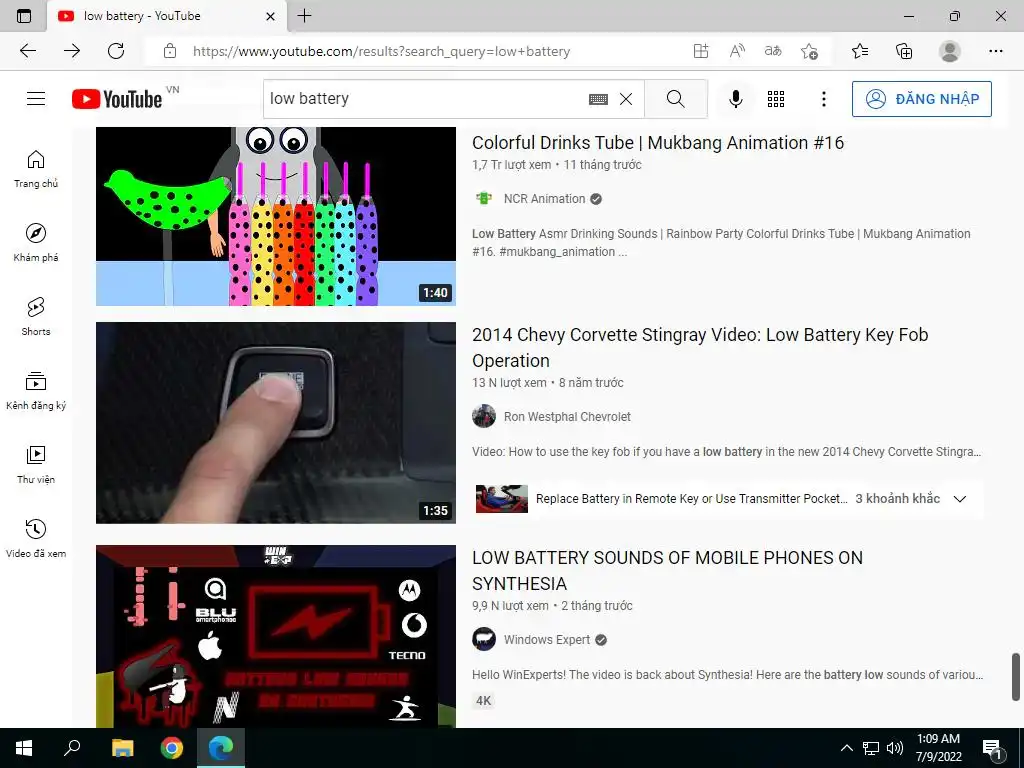Screen dimensions: 1024x768
Task: Open the network tray icon
Action: [871, 748]
